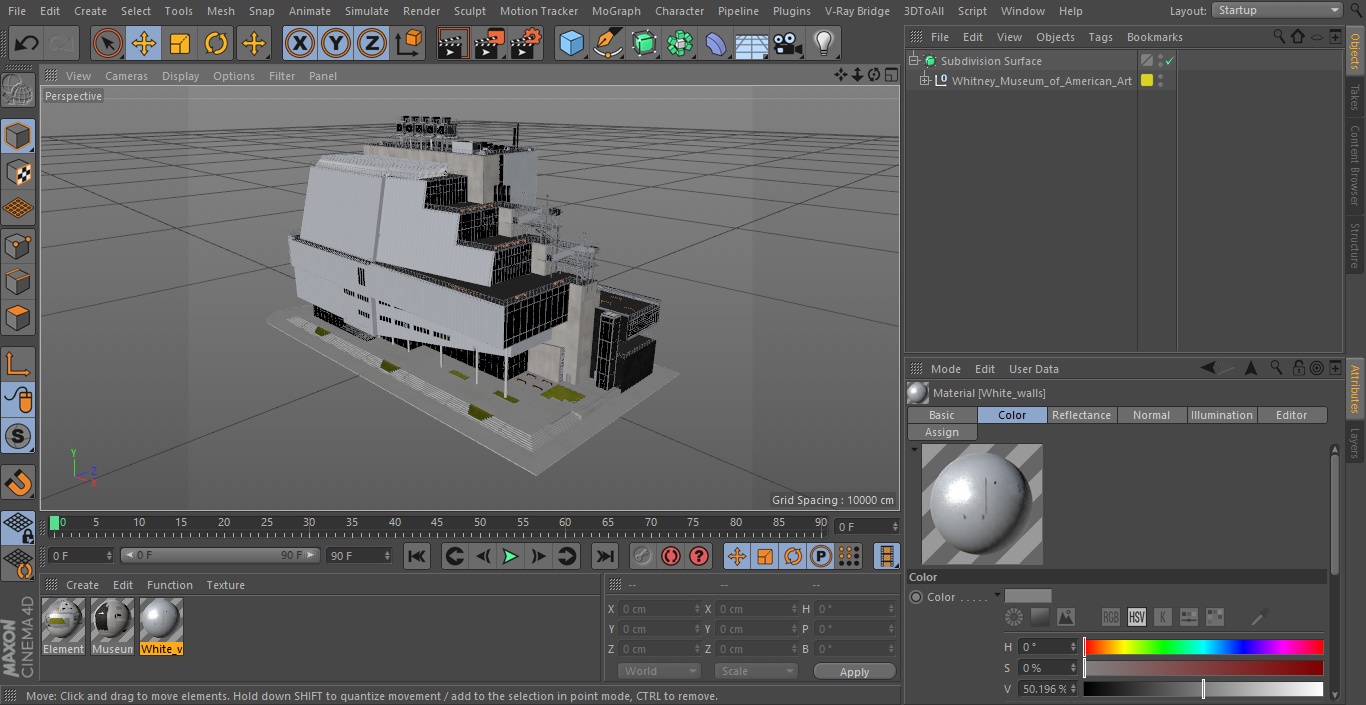Add a Camera object

tap(788, 43)
